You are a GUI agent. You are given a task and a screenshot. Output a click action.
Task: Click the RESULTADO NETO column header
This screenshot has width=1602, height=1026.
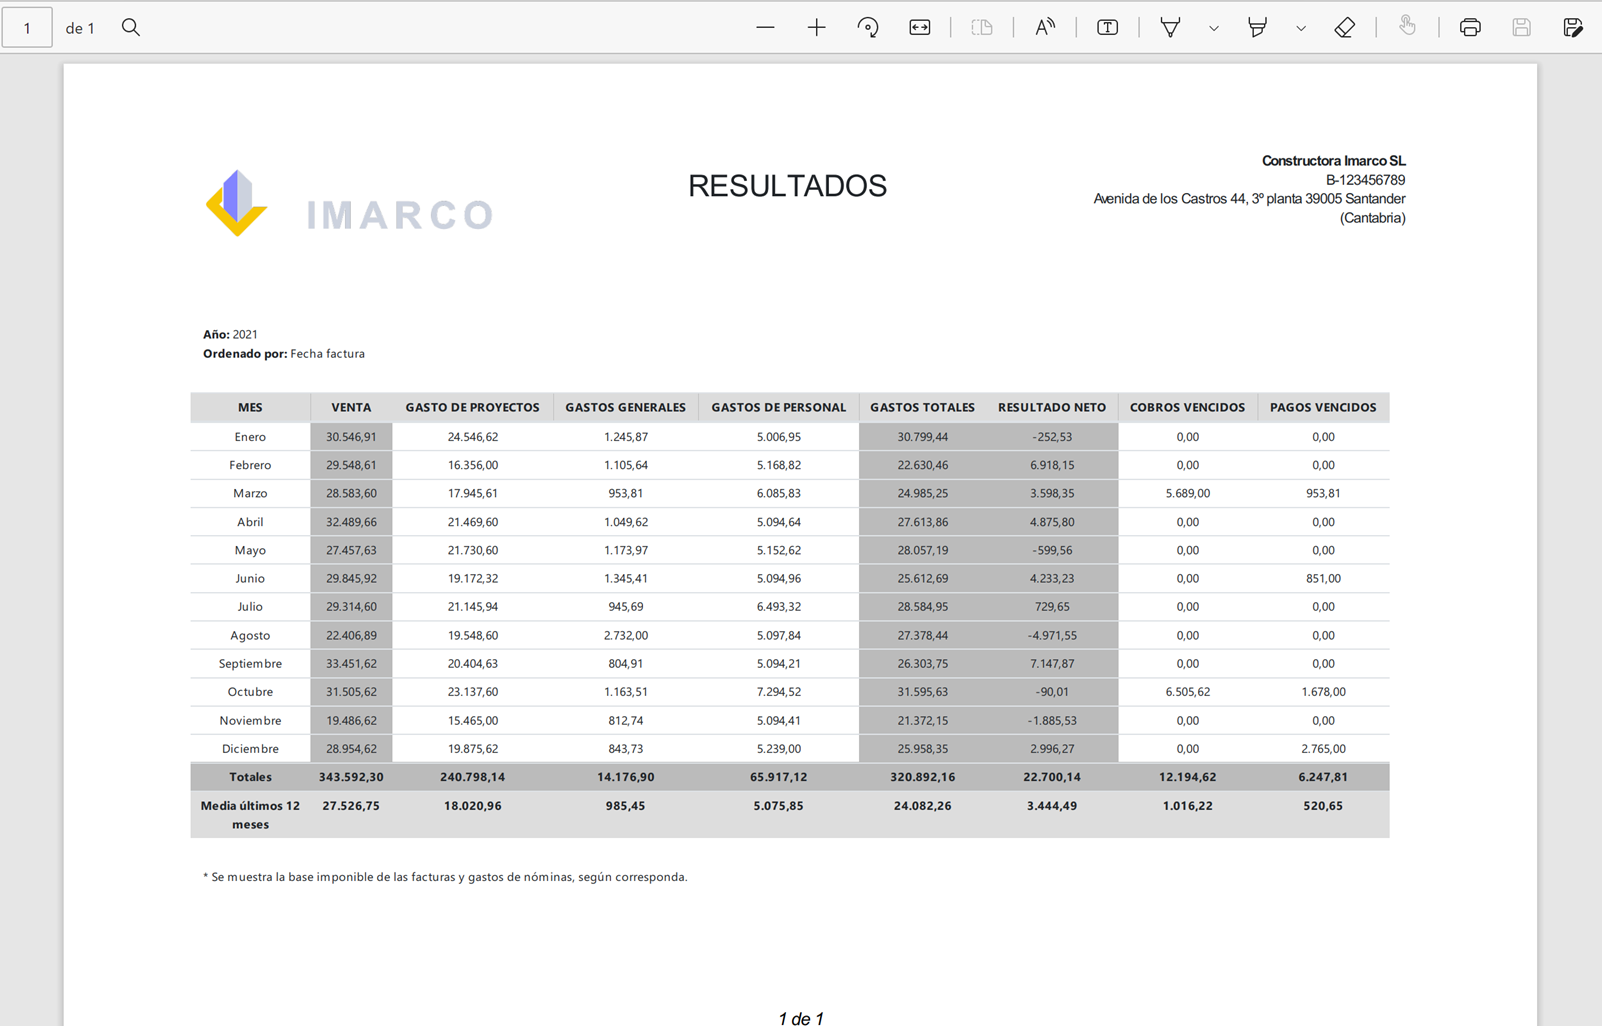(1052, 407)
